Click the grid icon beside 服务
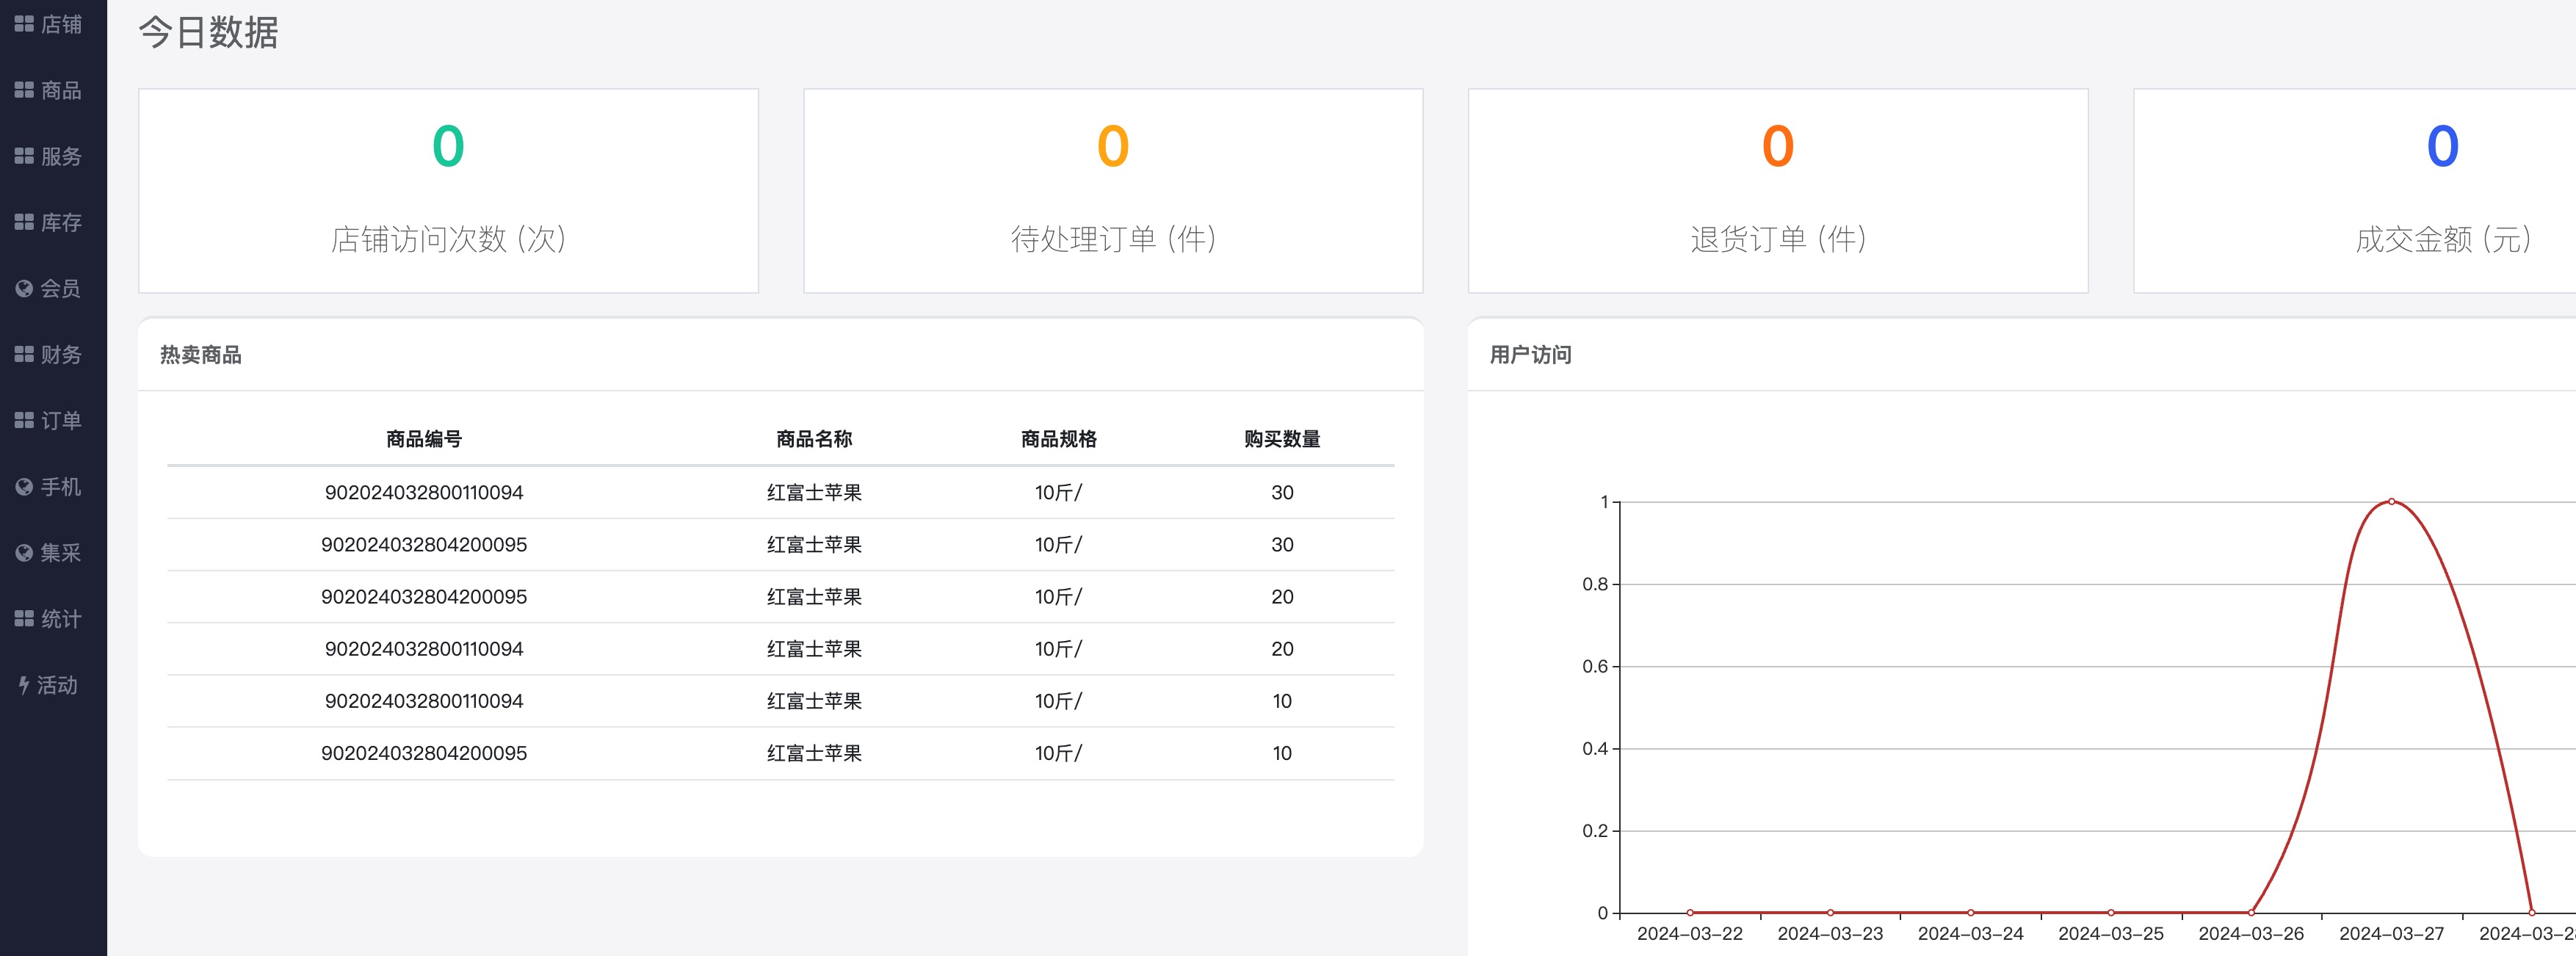The image size is (2576, 956). (x=24, y=156)
